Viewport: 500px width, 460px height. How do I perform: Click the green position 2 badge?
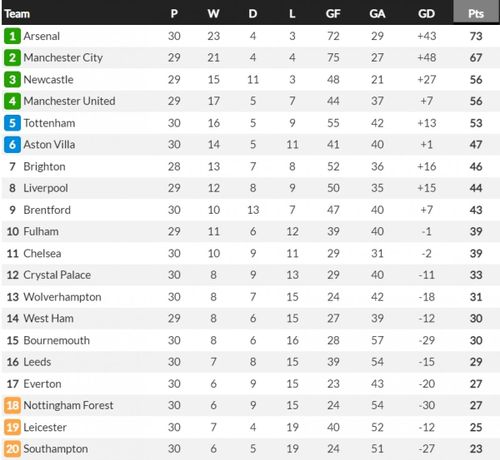12,58
